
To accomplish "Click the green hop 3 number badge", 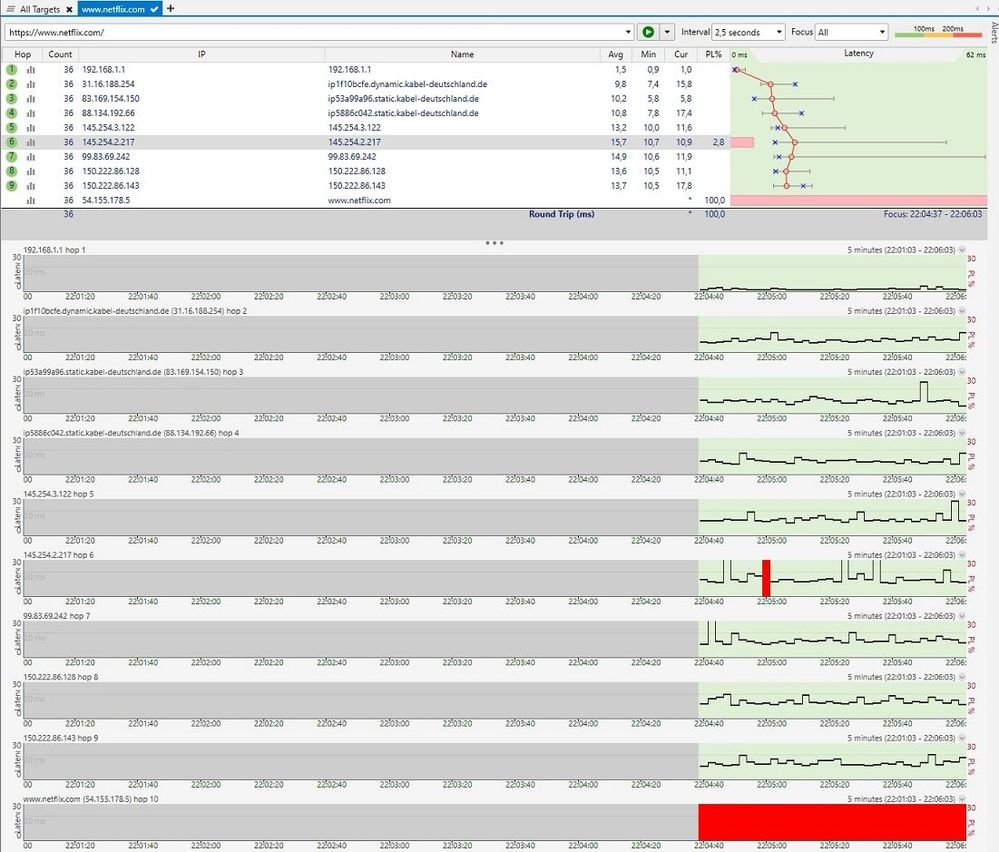I will [x=11, y=98].
